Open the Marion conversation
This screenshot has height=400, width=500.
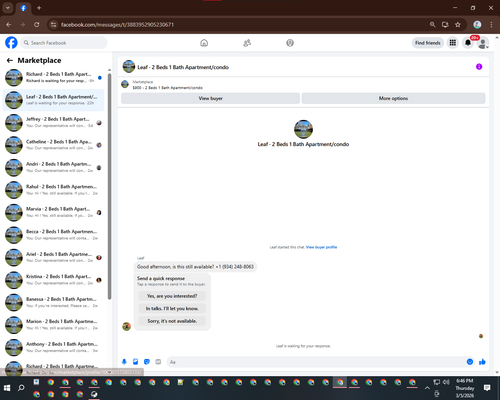point(53,325)
